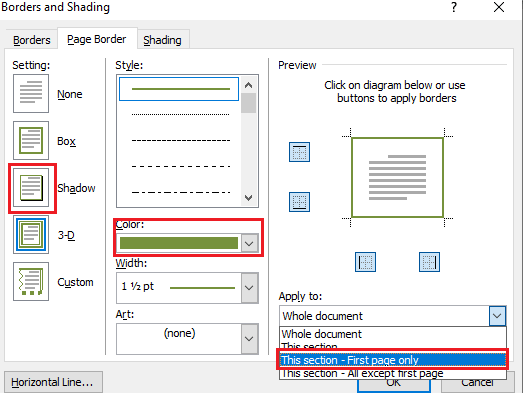Choose the Box border setting icon
Screen dimensions: 526x393
point(31,141)
